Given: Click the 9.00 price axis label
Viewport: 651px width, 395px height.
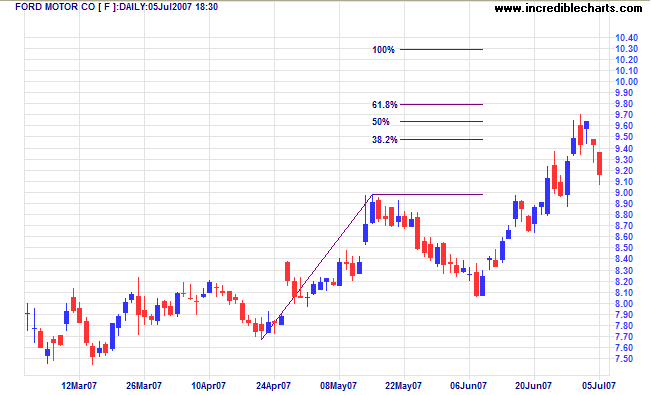Looking at the screenshot, I should coord(624,193).
